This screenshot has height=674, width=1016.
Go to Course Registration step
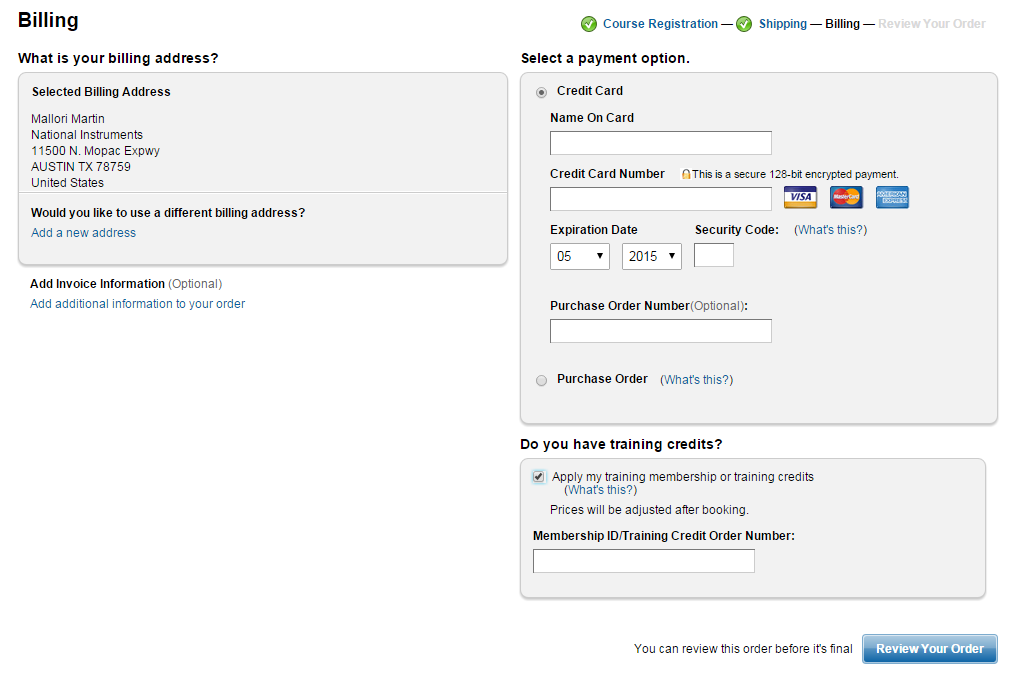coord(660,24)
